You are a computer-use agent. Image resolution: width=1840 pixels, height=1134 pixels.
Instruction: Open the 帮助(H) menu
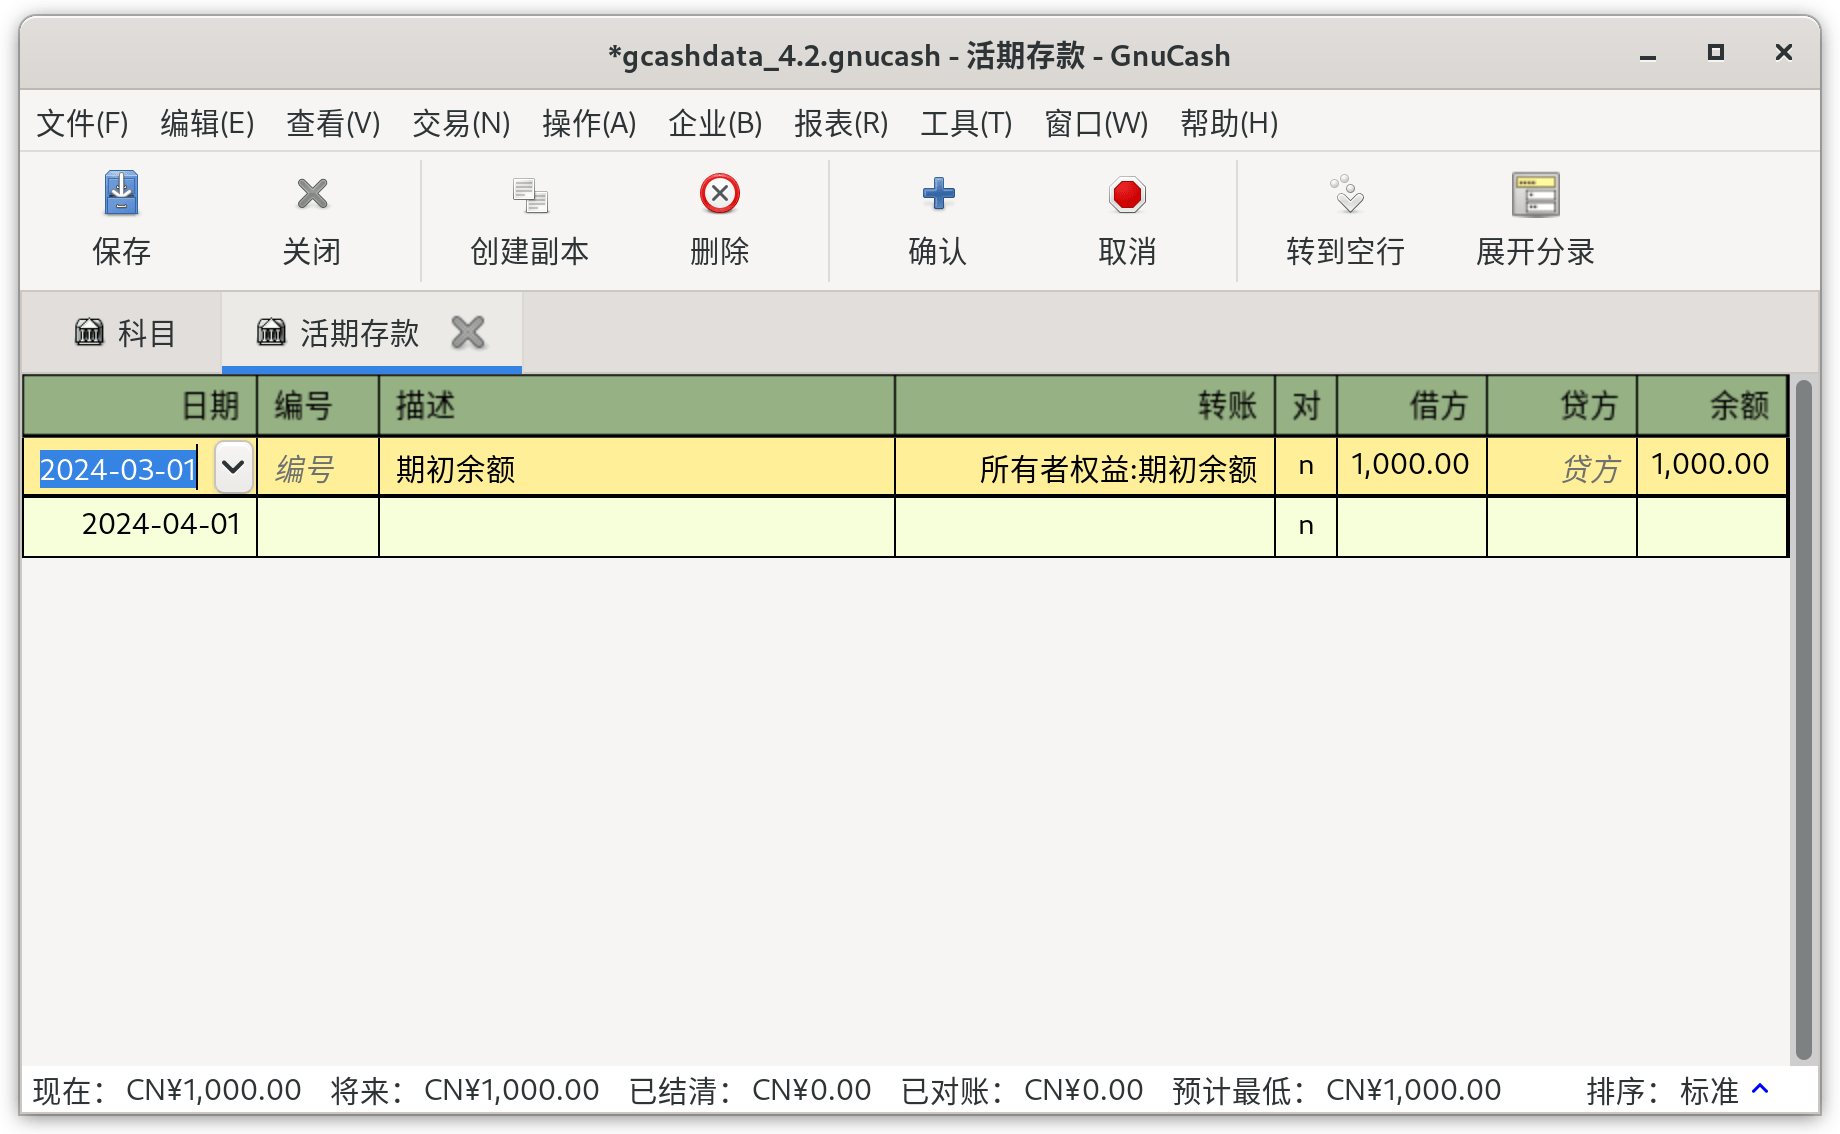click(x=1229, y=123)
